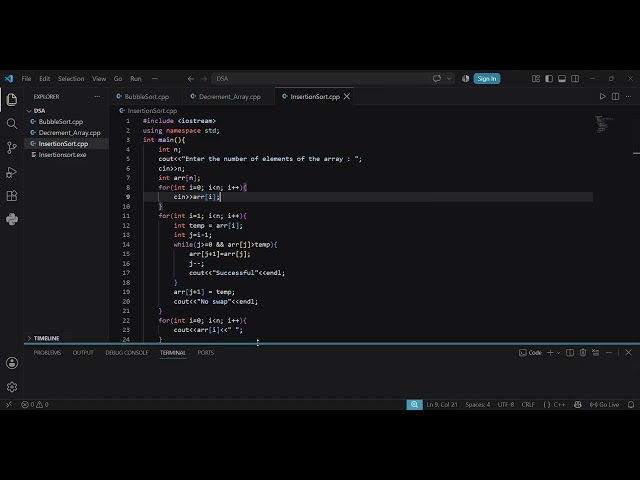Click Spaces: 4 indentation setting
This screenshot has height=480, width=640.
(478, 404)
